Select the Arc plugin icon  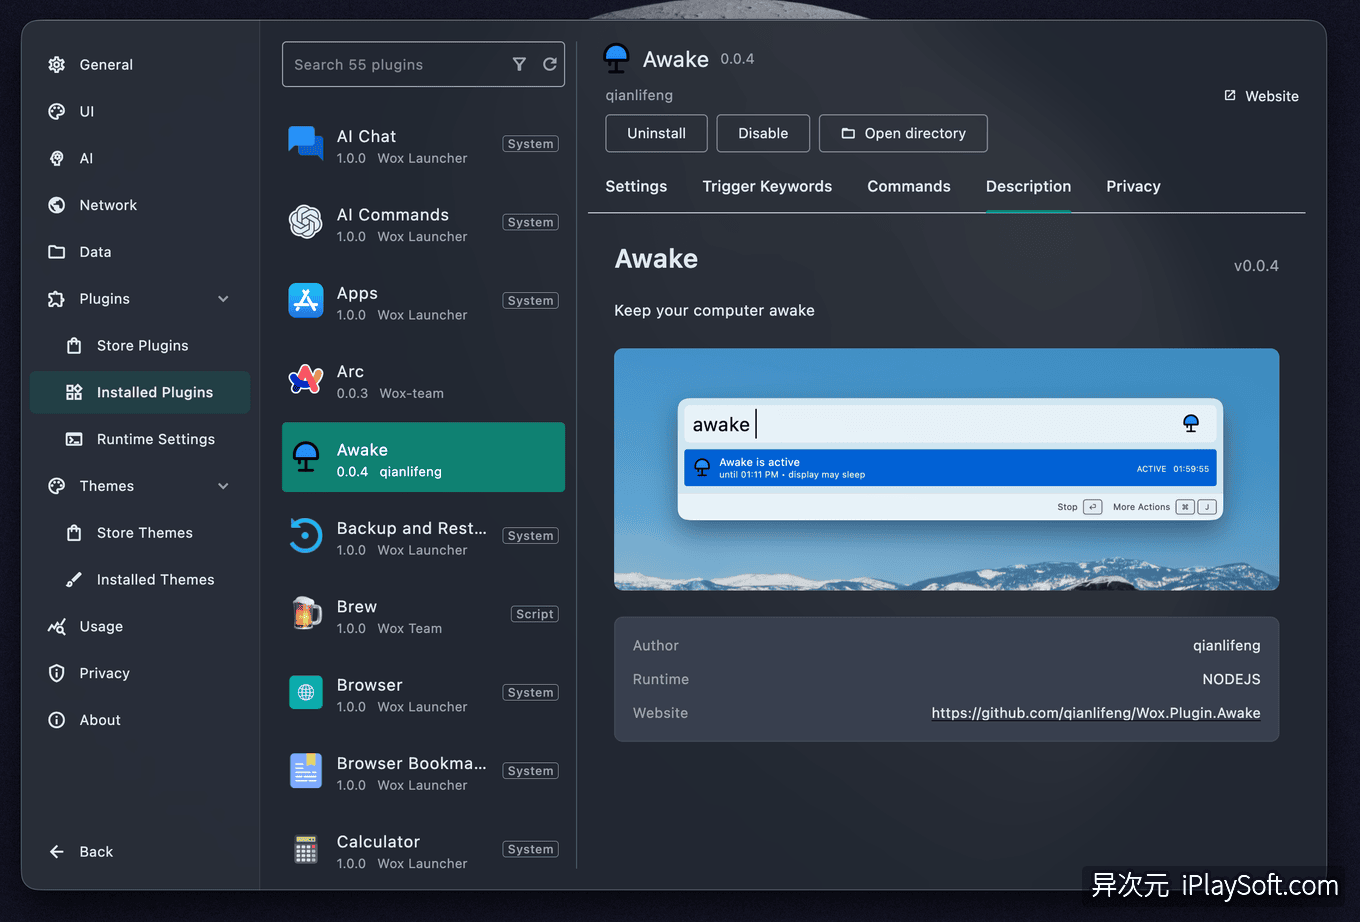pos(306,378)
